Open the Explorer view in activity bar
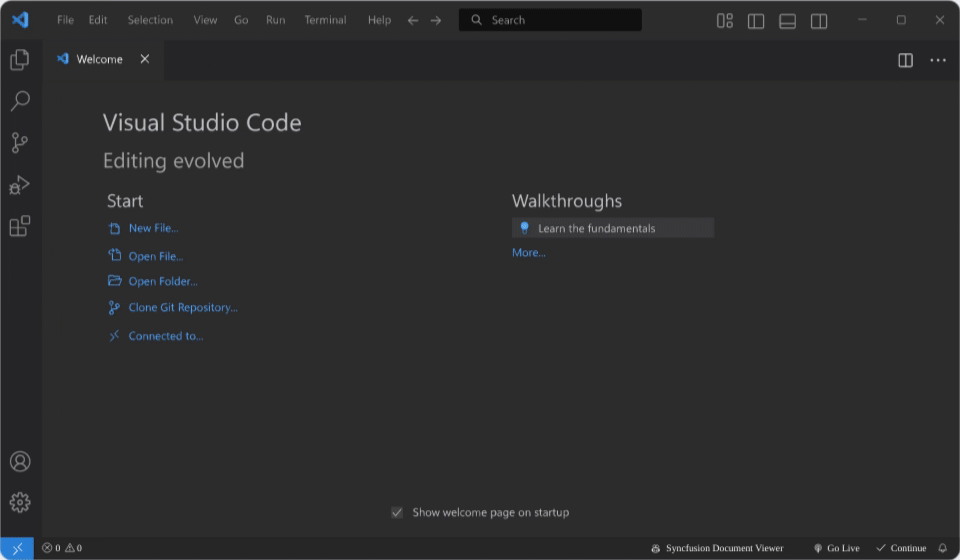Image resolution: width=960 pixels, height=560 pixels. [20, 59]
